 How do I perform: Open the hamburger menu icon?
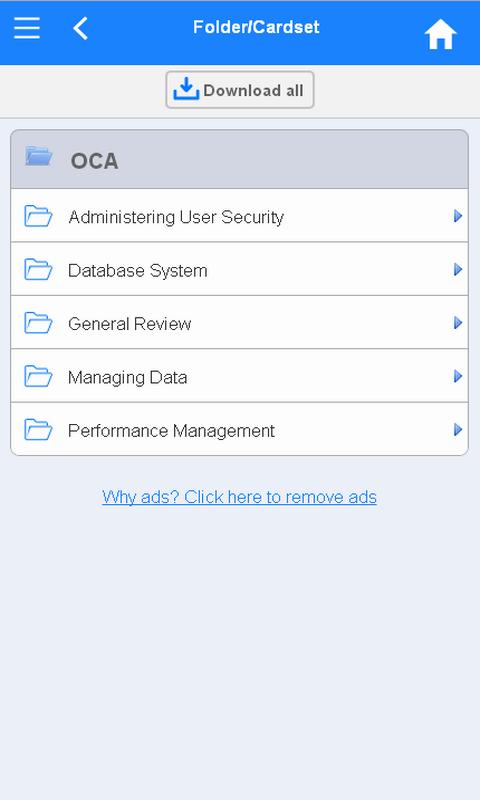[27, 28]
